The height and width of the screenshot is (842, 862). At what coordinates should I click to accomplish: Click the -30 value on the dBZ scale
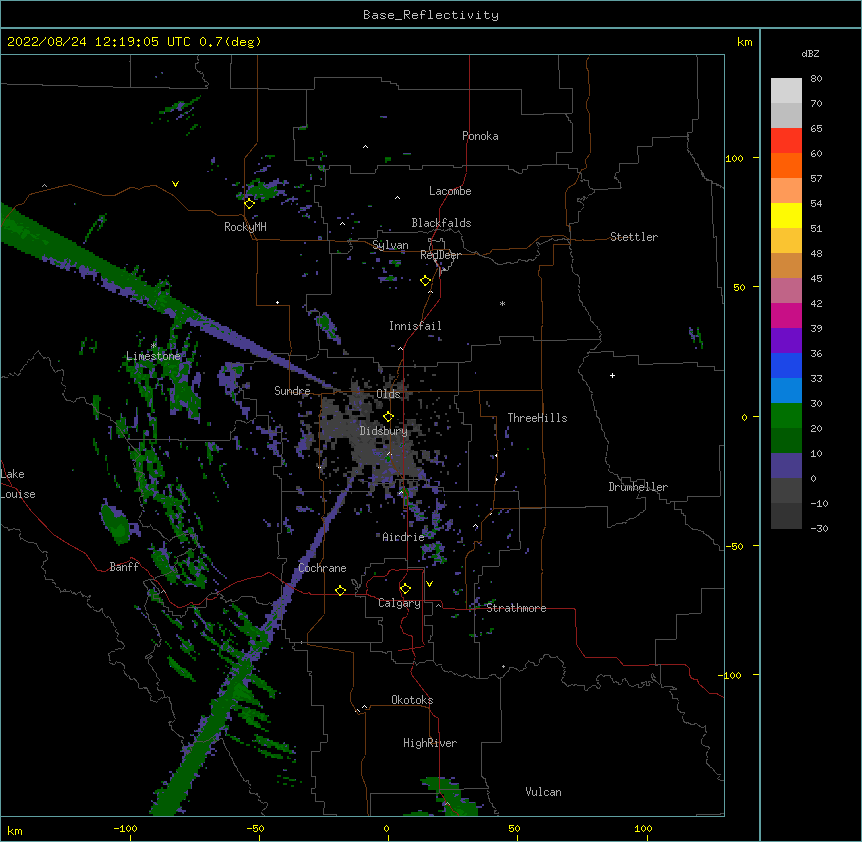(x=819, y=528)
